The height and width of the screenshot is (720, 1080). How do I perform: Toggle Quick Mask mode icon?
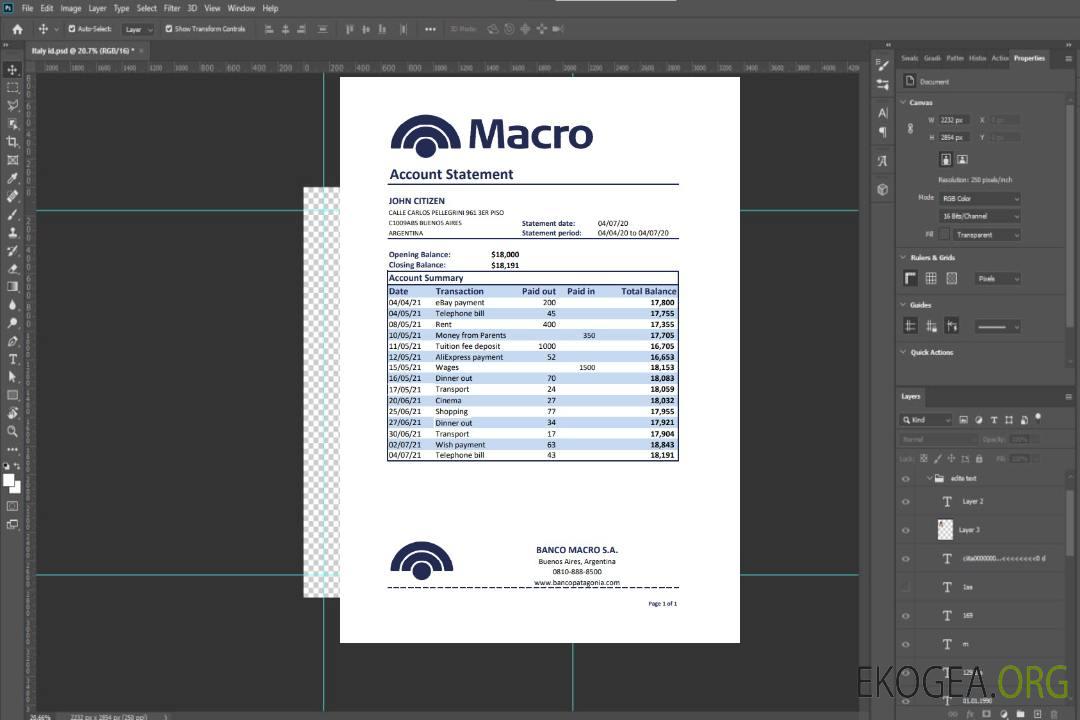tap(12, 506)
